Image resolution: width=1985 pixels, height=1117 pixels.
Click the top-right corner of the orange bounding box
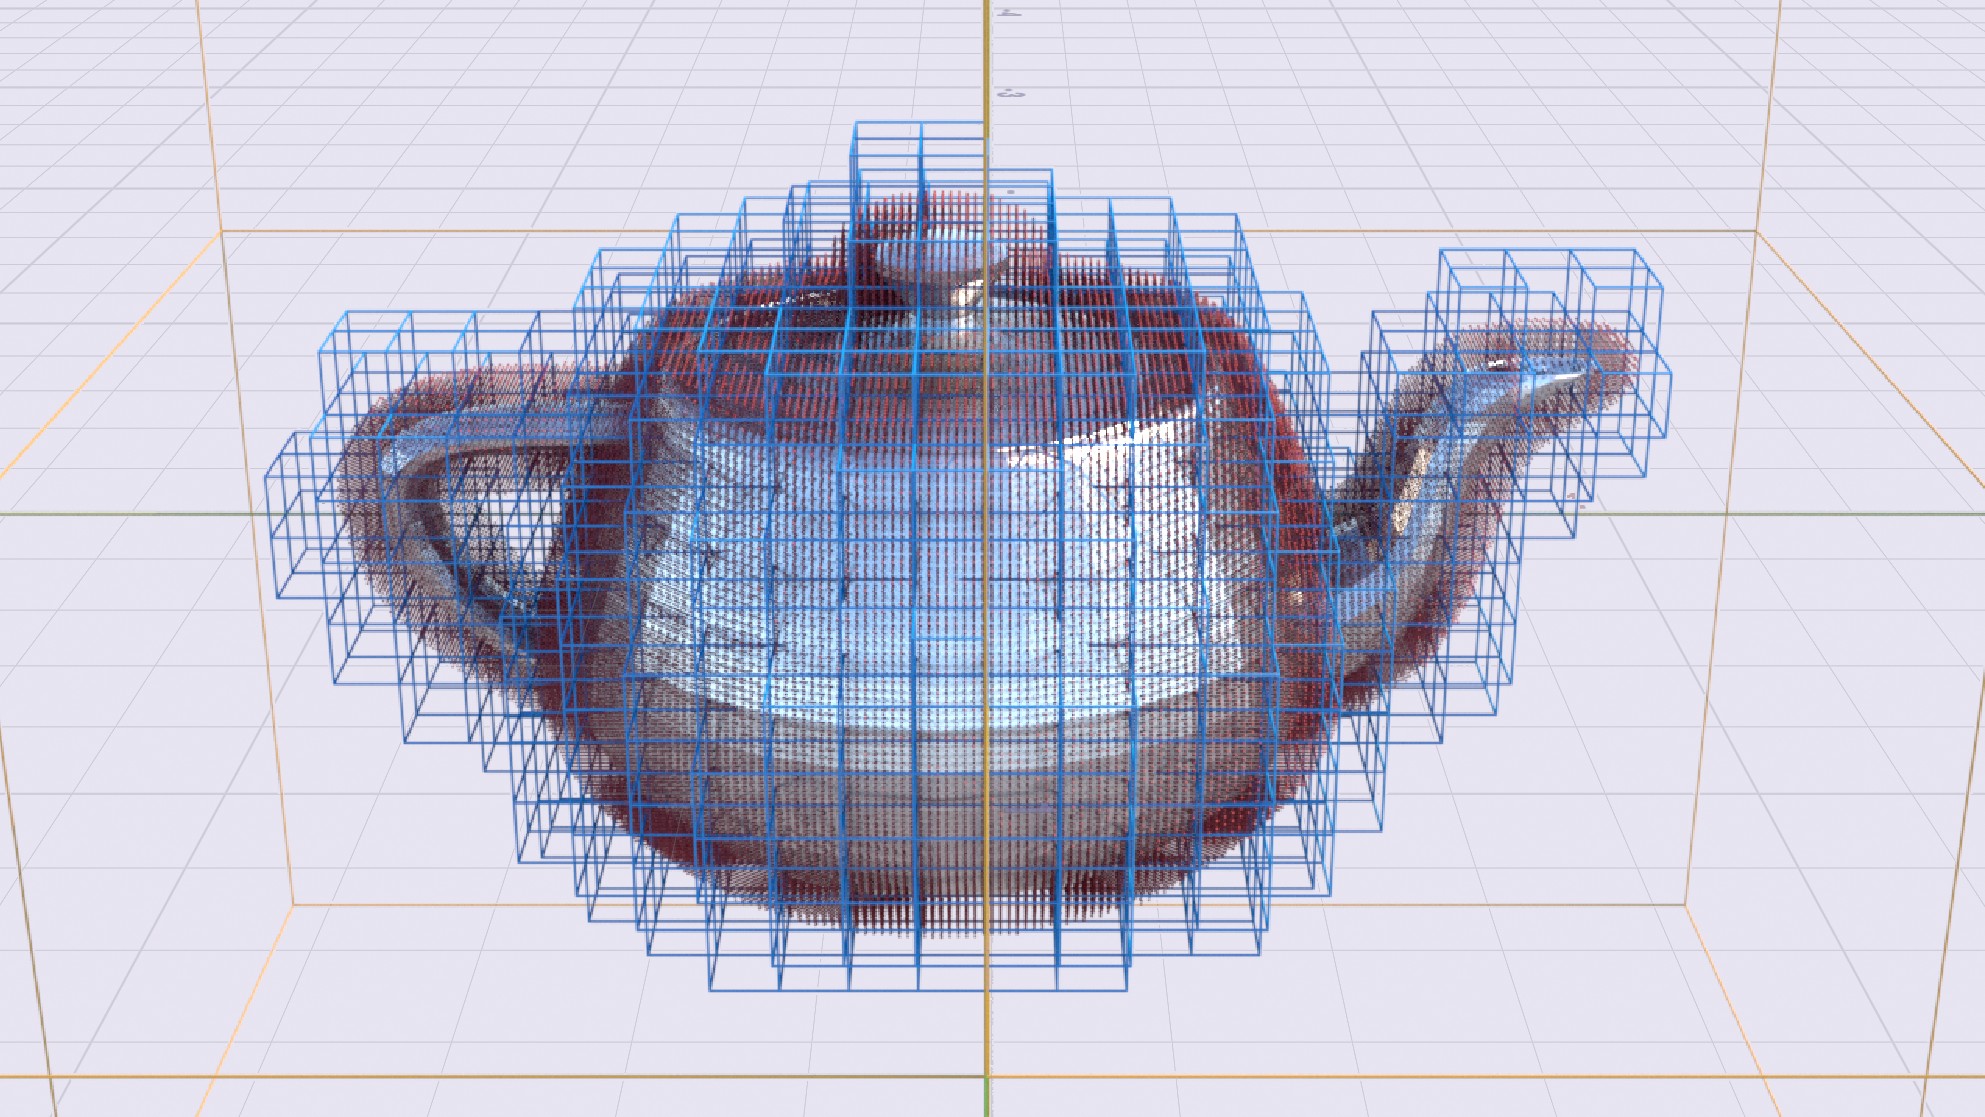tap(1757, 232)
